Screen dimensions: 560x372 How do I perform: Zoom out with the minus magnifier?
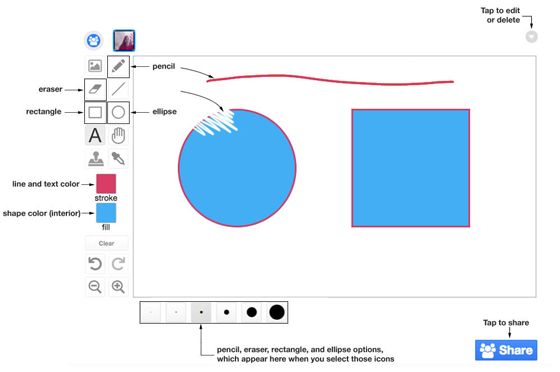[x=95, y=287]
